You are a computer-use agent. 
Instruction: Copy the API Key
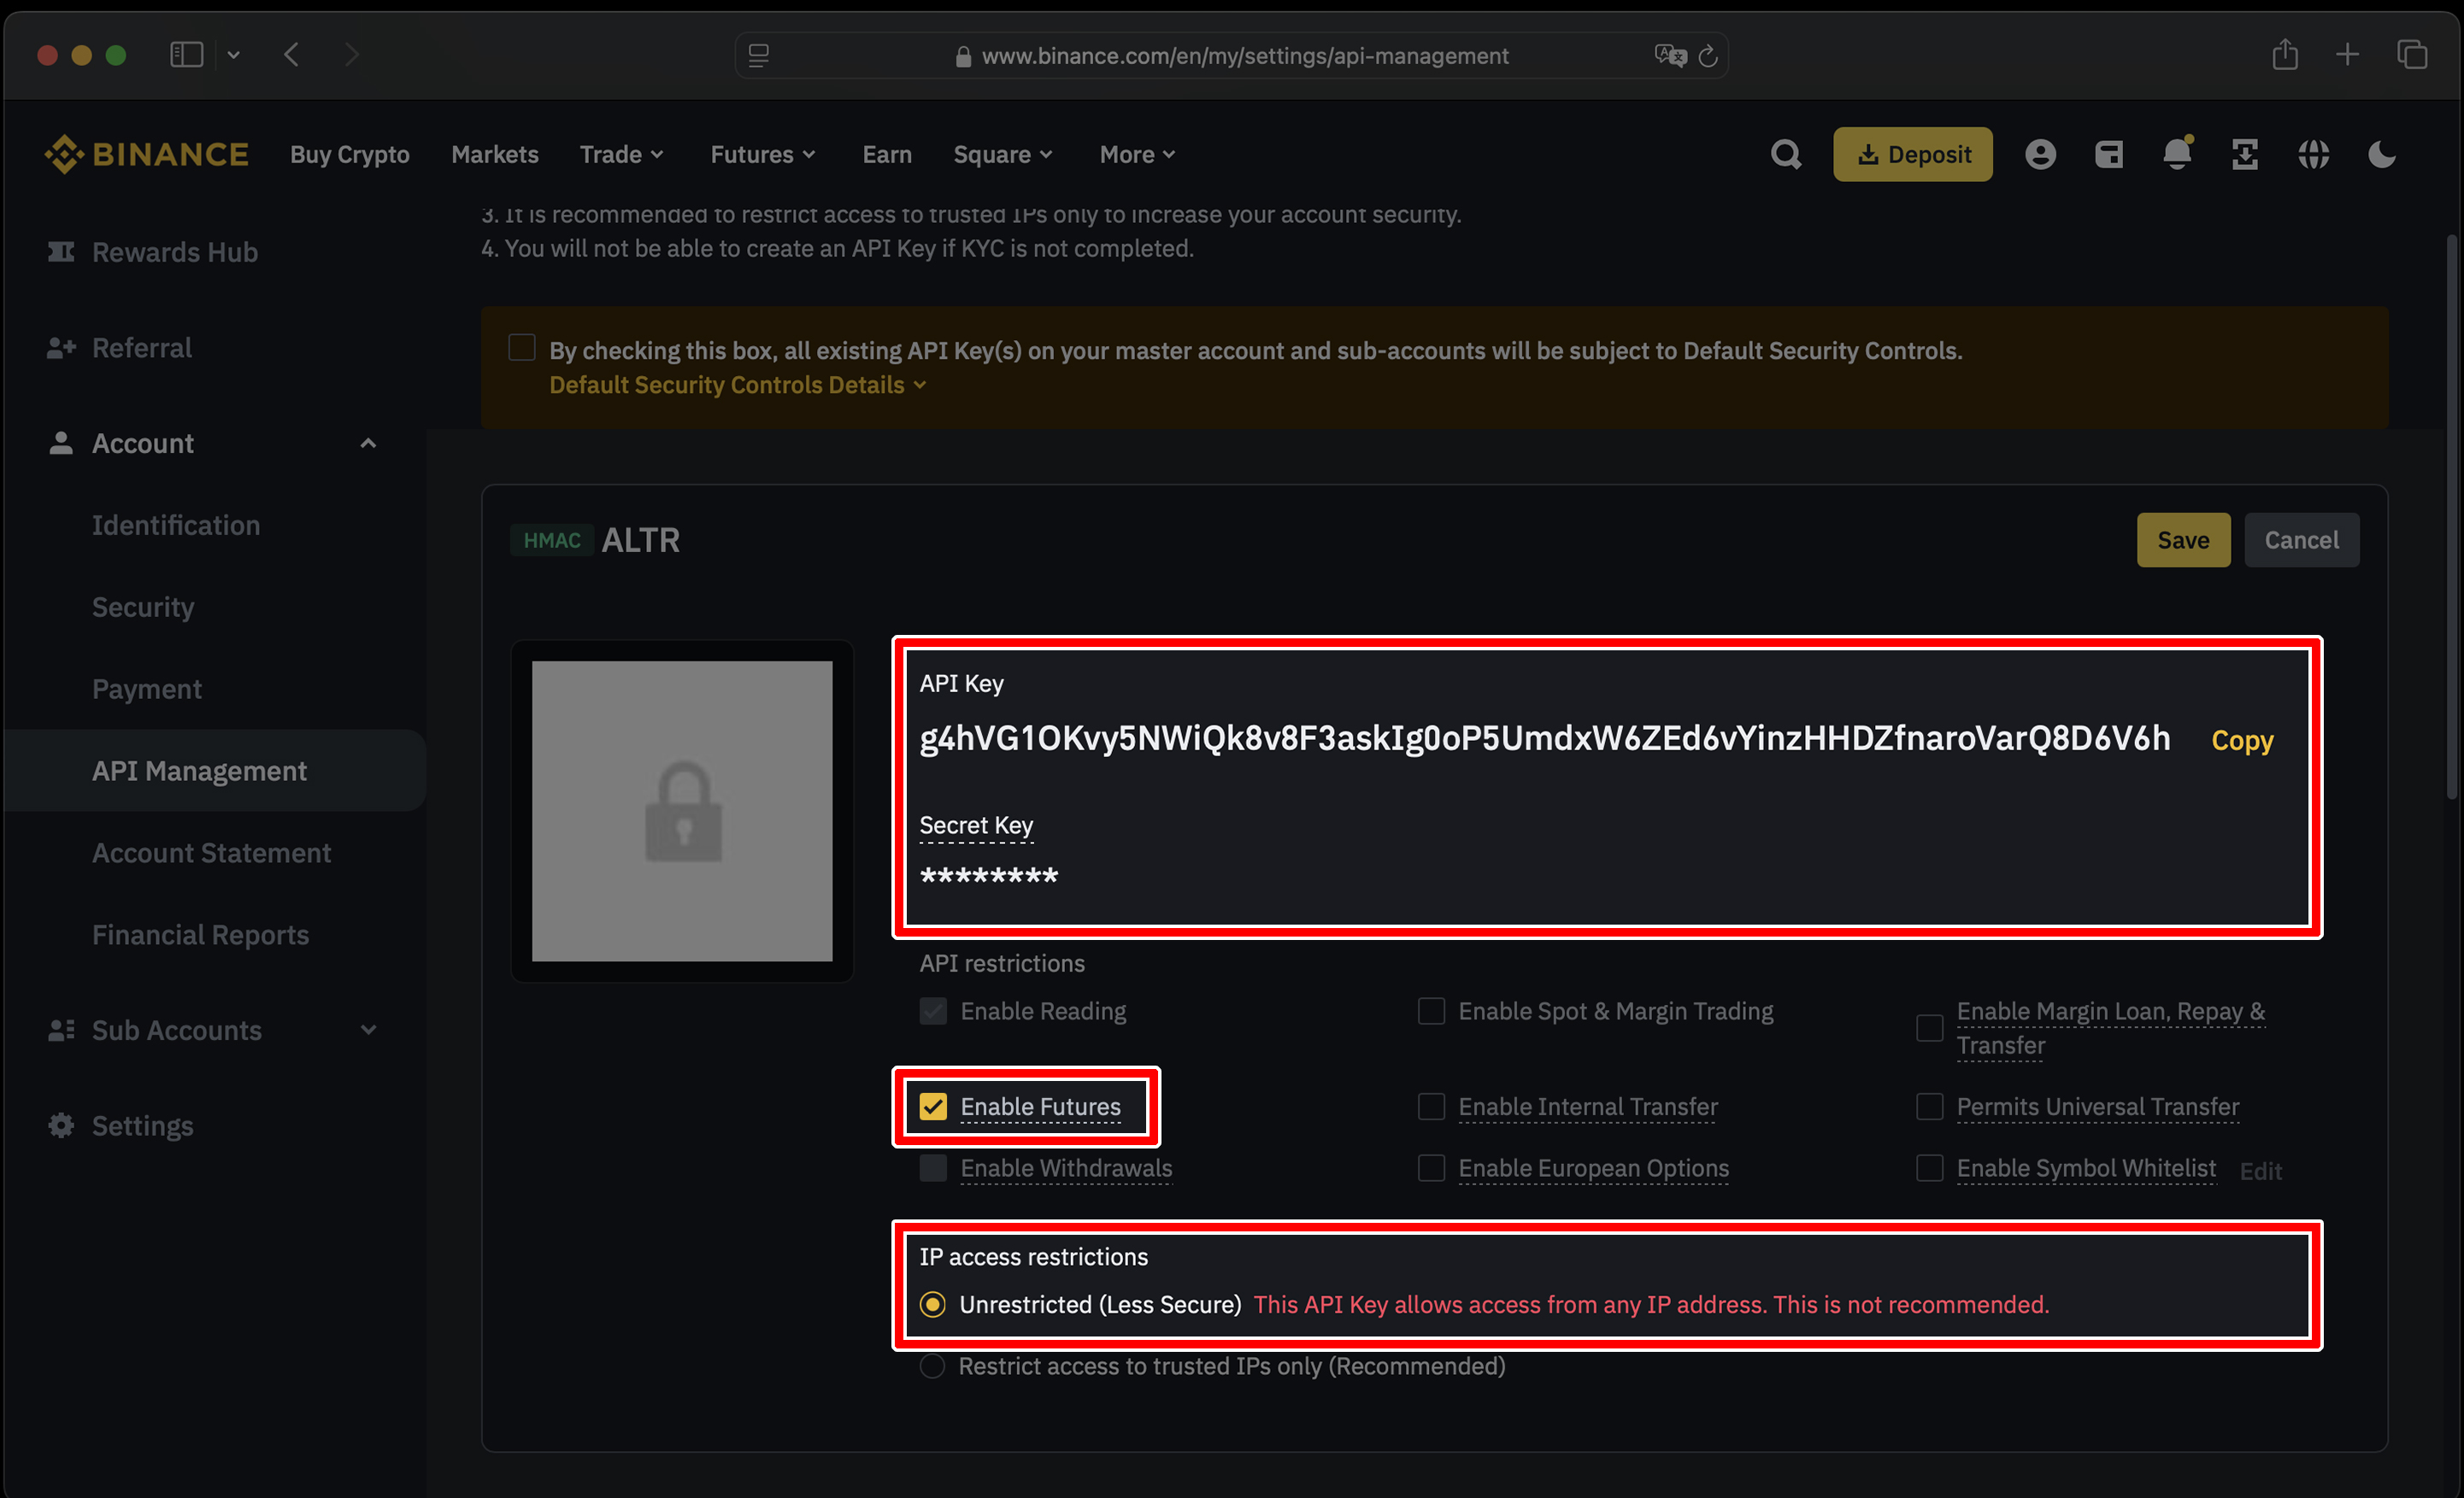click(2242, 740)
